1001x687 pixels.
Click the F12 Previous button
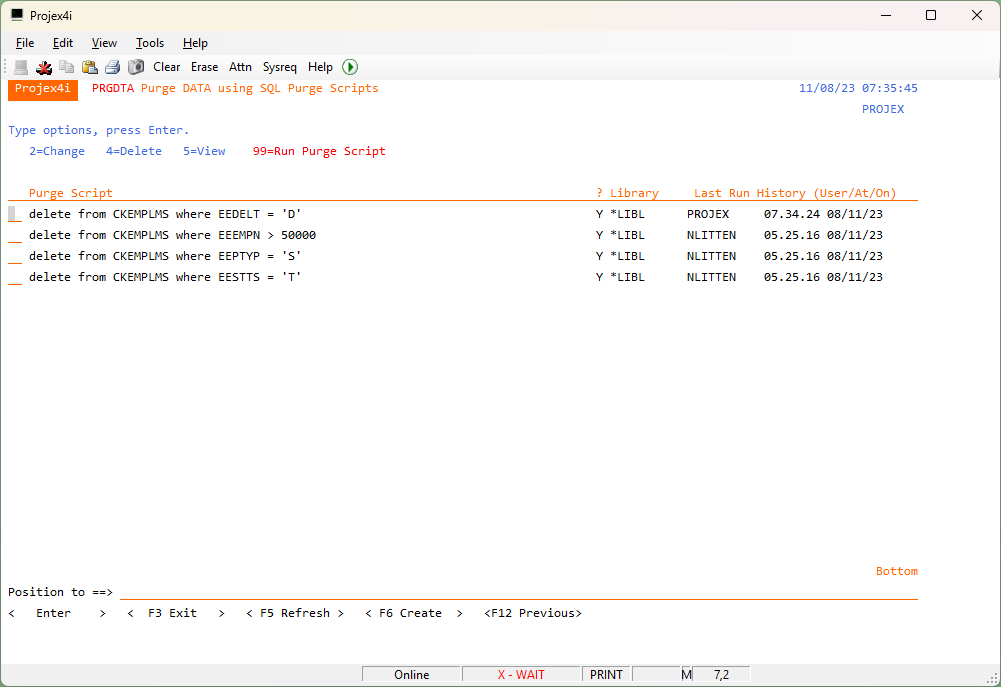click(x=533, y=613)
